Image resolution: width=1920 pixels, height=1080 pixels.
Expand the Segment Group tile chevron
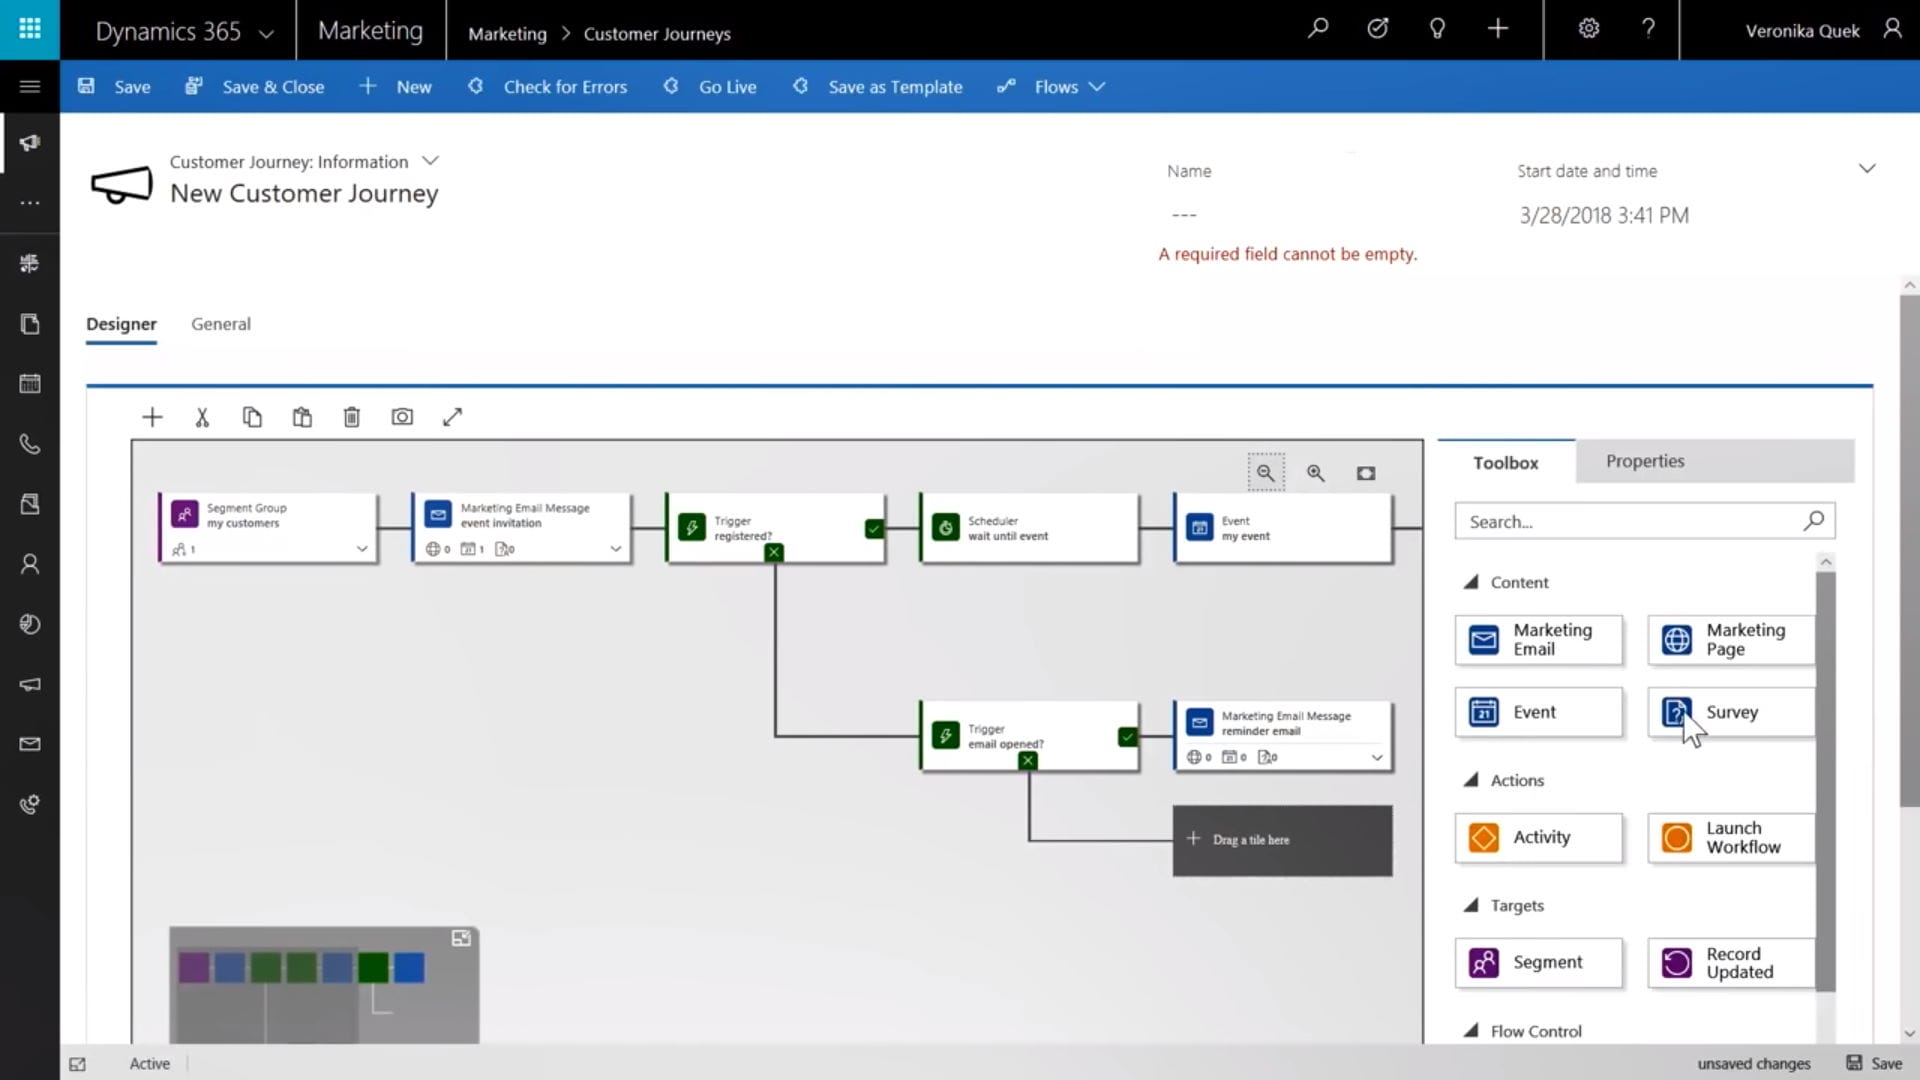[362, 549]
